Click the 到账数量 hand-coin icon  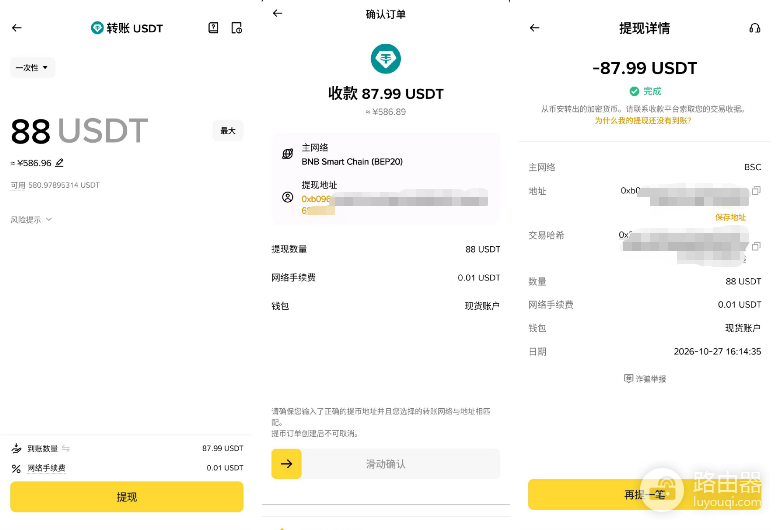click(x=16, y=448)
